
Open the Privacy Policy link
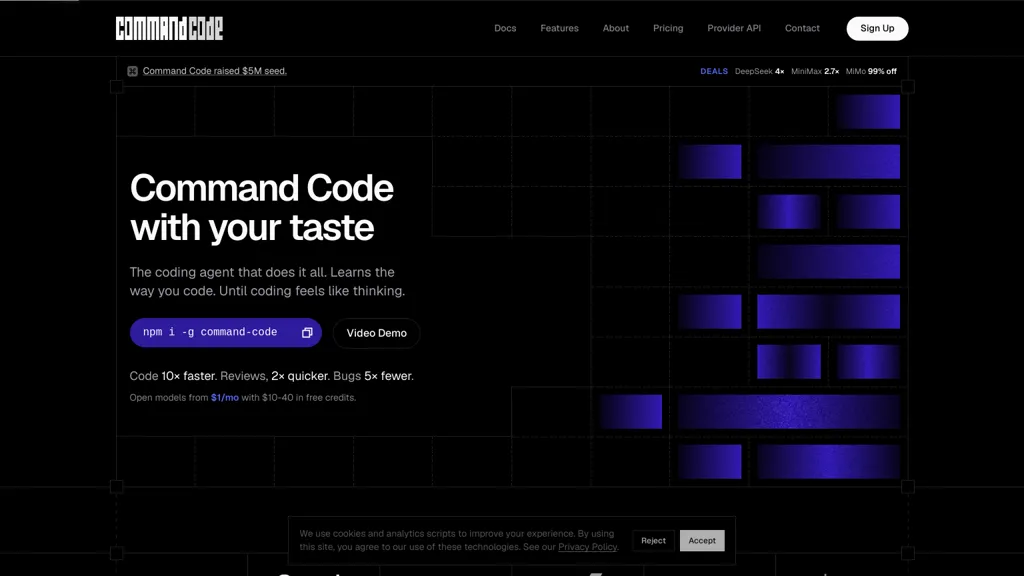point(587,547)
